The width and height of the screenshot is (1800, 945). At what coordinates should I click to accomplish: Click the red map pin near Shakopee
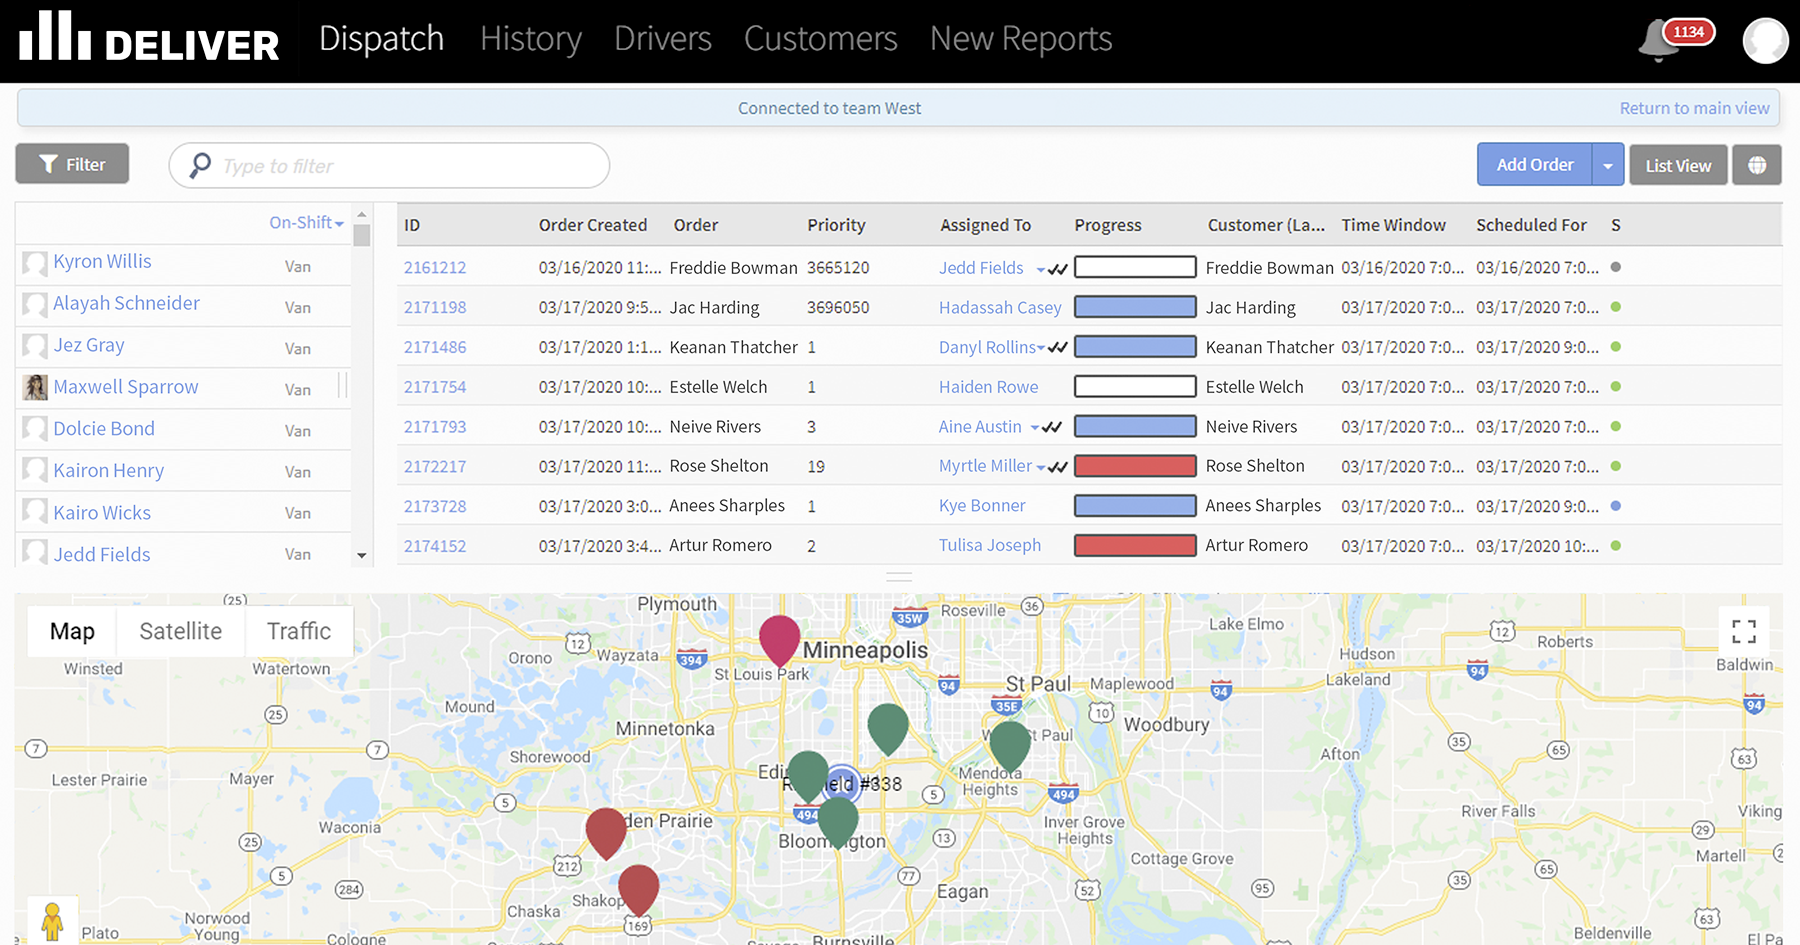click(638, 887)
